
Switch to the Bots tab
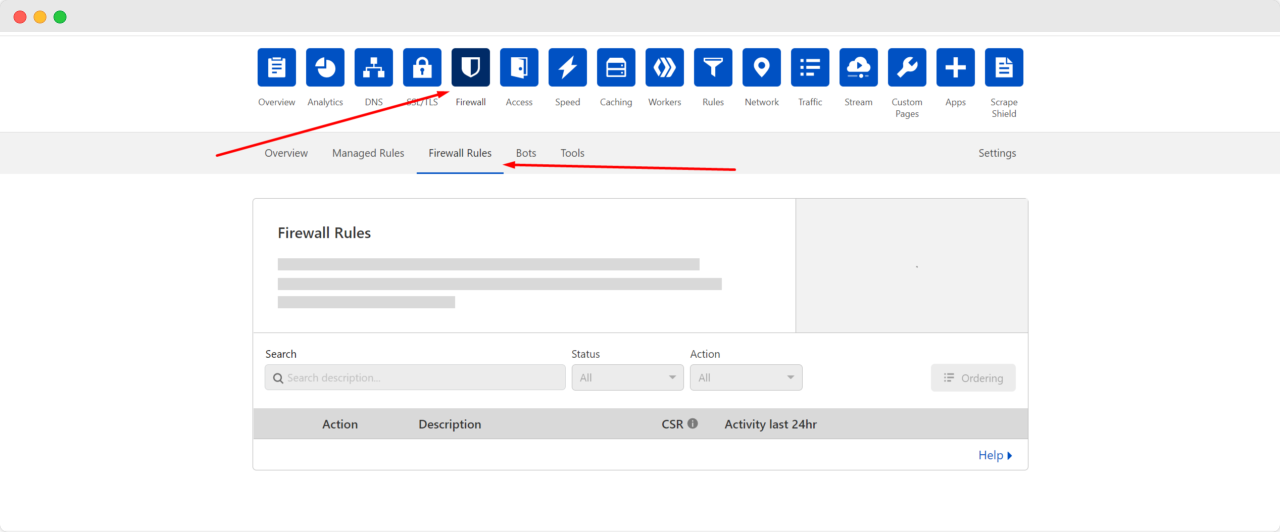pyautogui.click(x=526, y=153)
